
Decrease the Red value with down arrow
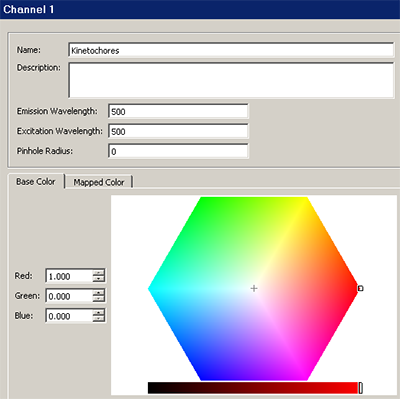point(99,279)
